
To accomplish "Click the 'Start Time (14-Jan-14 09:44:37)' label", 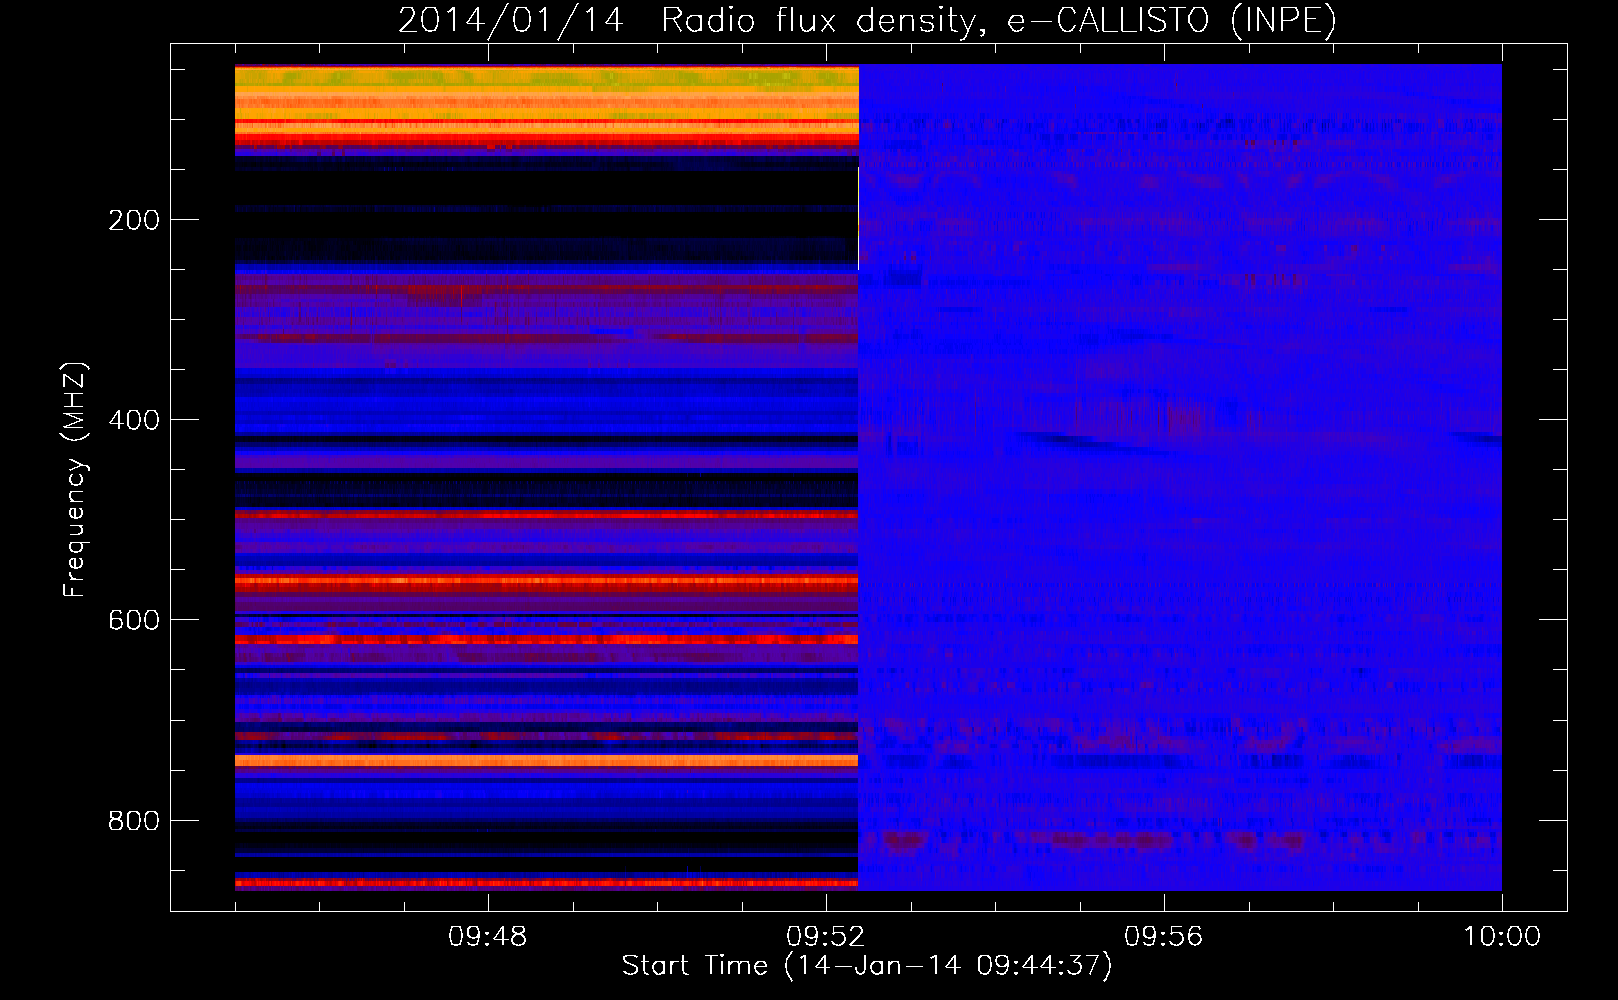I will [x=867, y=966].
